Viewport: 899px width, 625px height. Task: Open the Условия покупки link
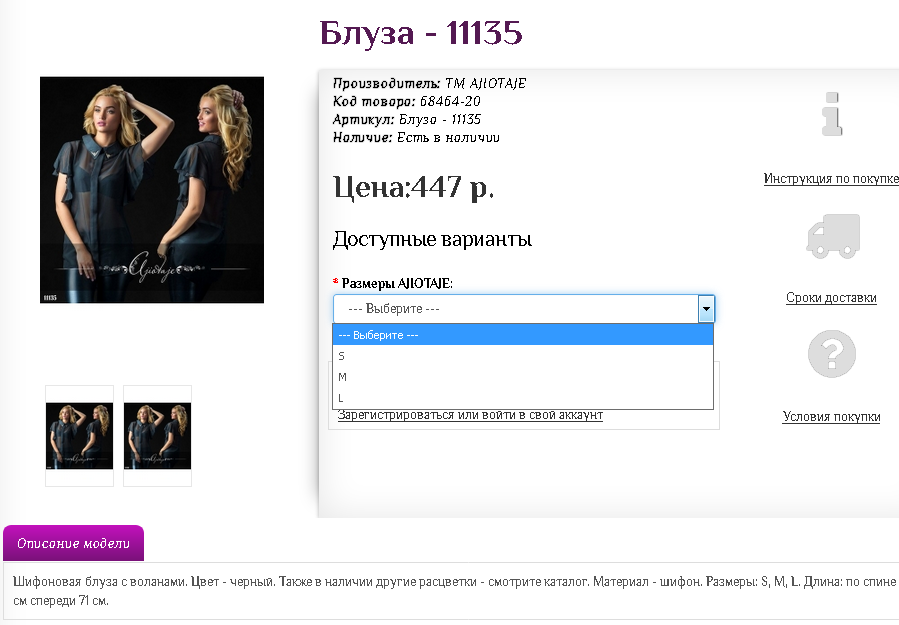[x=831, y=417]
